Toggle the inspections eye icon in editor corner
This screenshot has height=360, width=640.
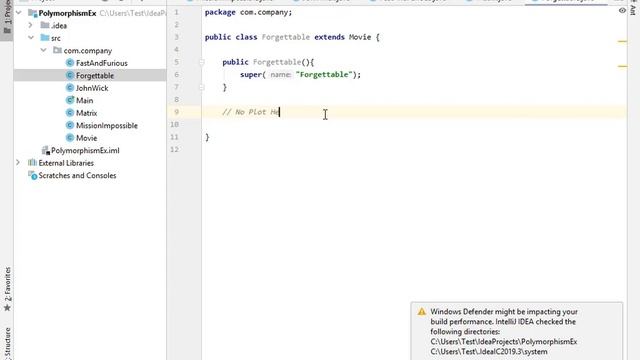[622, 11]
